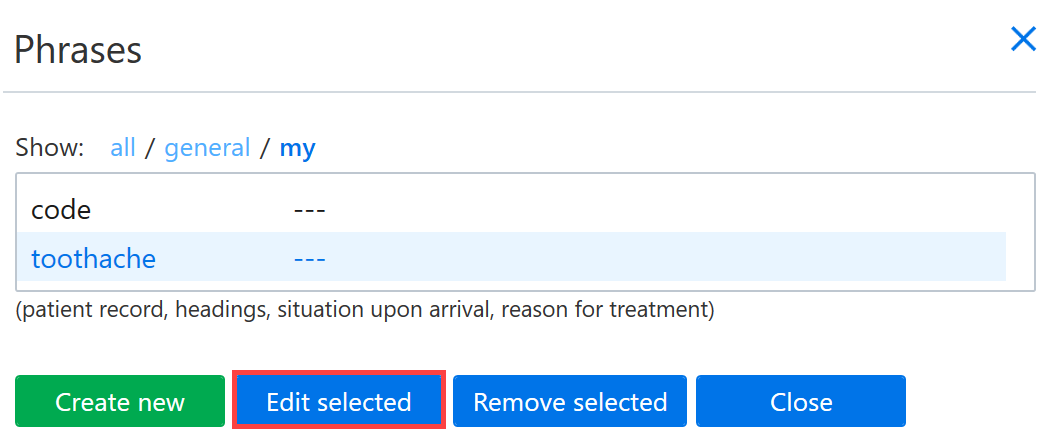
Task: Select the code phrase row
Action: click(511, 210)
